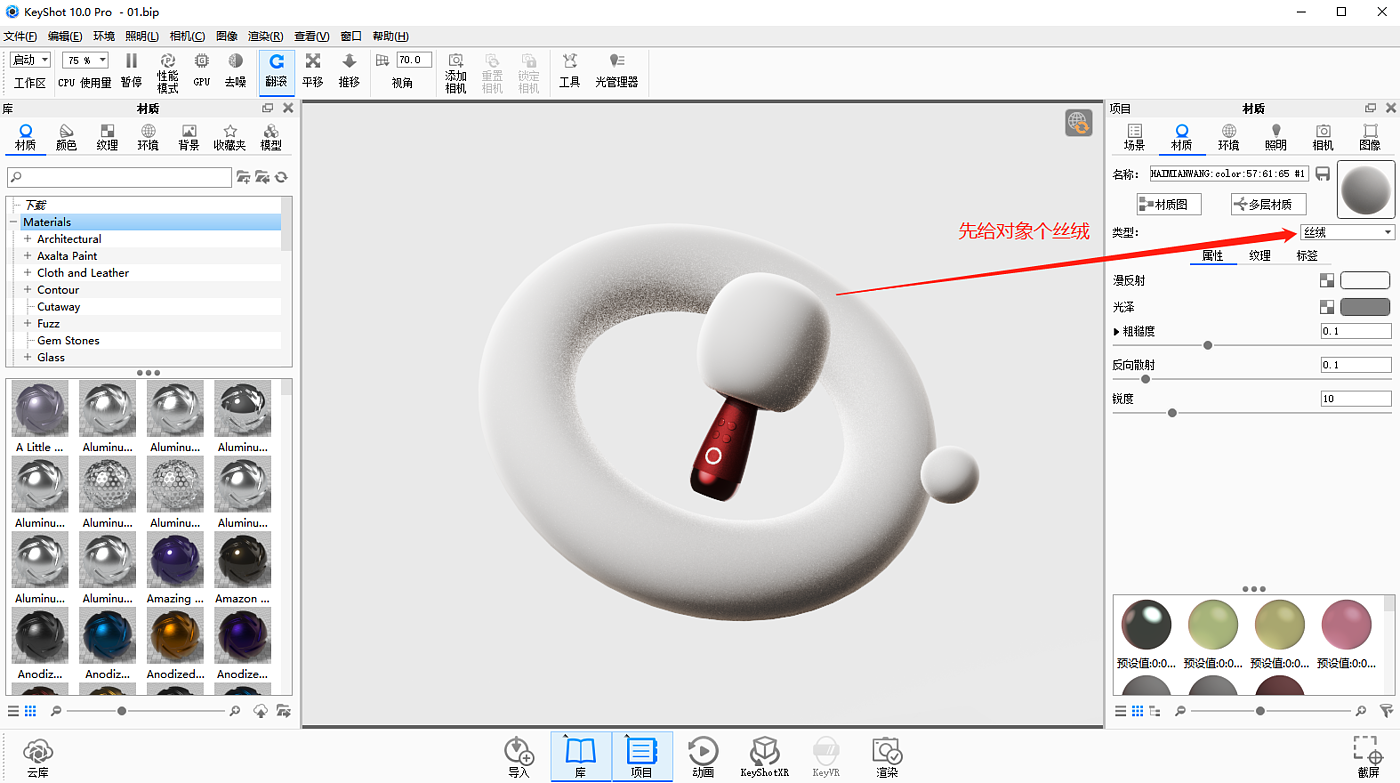
Task: Click the library material search field
Action: [x=120, y=177]
